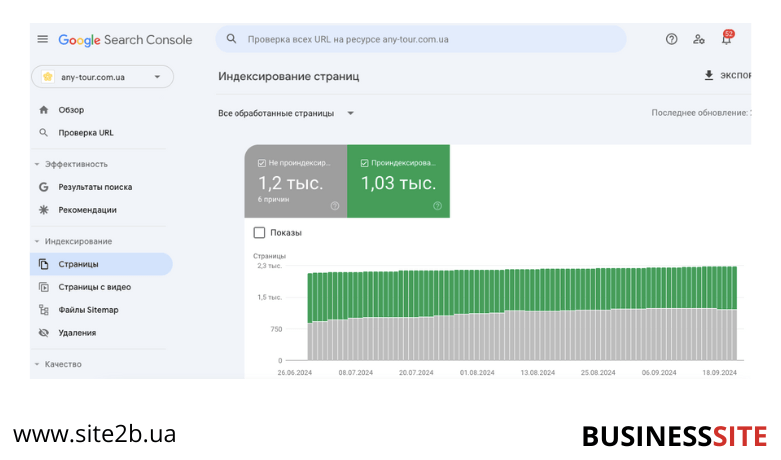
Task: Open users and permissions settings icon
Action: click(699, 39)
